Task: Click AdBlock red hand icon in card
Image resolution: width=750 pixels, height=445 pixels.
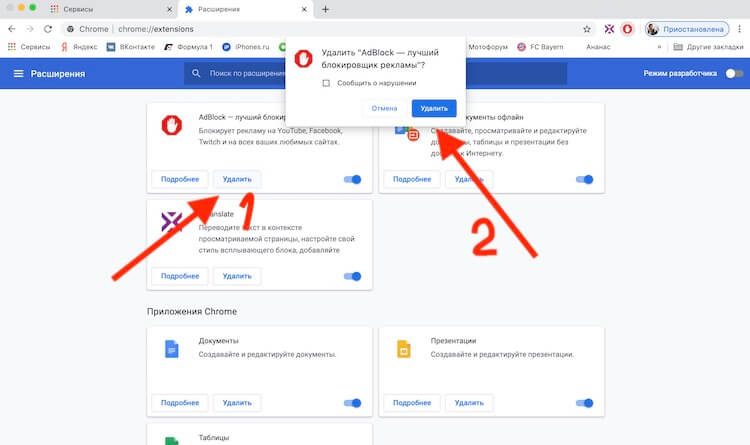Action: click(172, 125)
